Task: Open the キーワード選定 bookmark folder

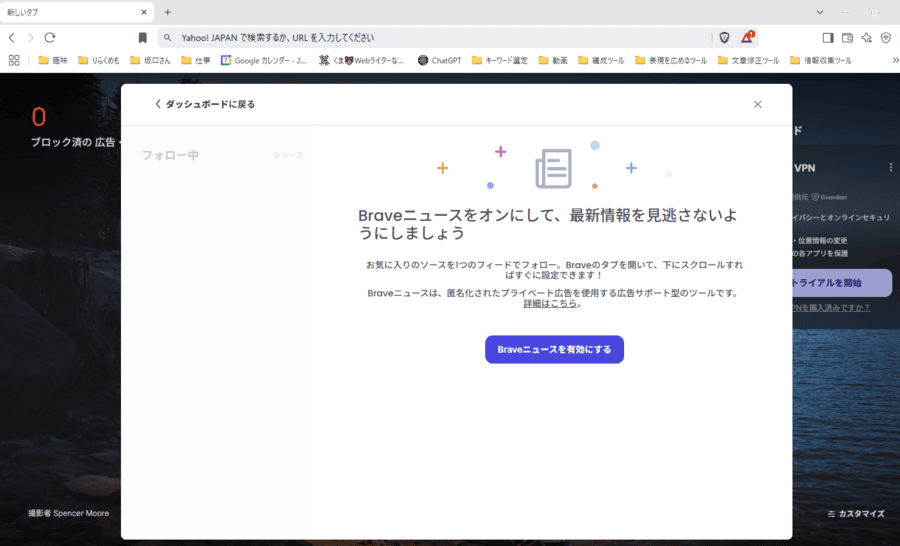Action: tap(499, 60)
